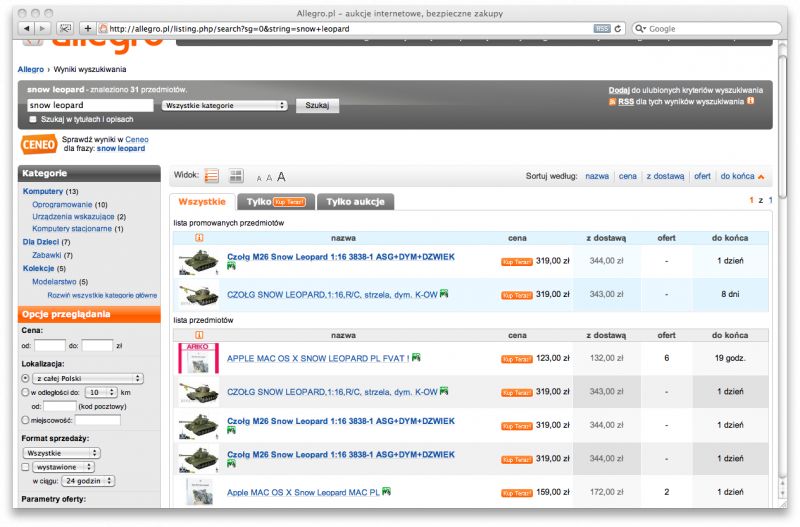
Task: Open the show all bookmarks icon
Action: tap(65, 29)
